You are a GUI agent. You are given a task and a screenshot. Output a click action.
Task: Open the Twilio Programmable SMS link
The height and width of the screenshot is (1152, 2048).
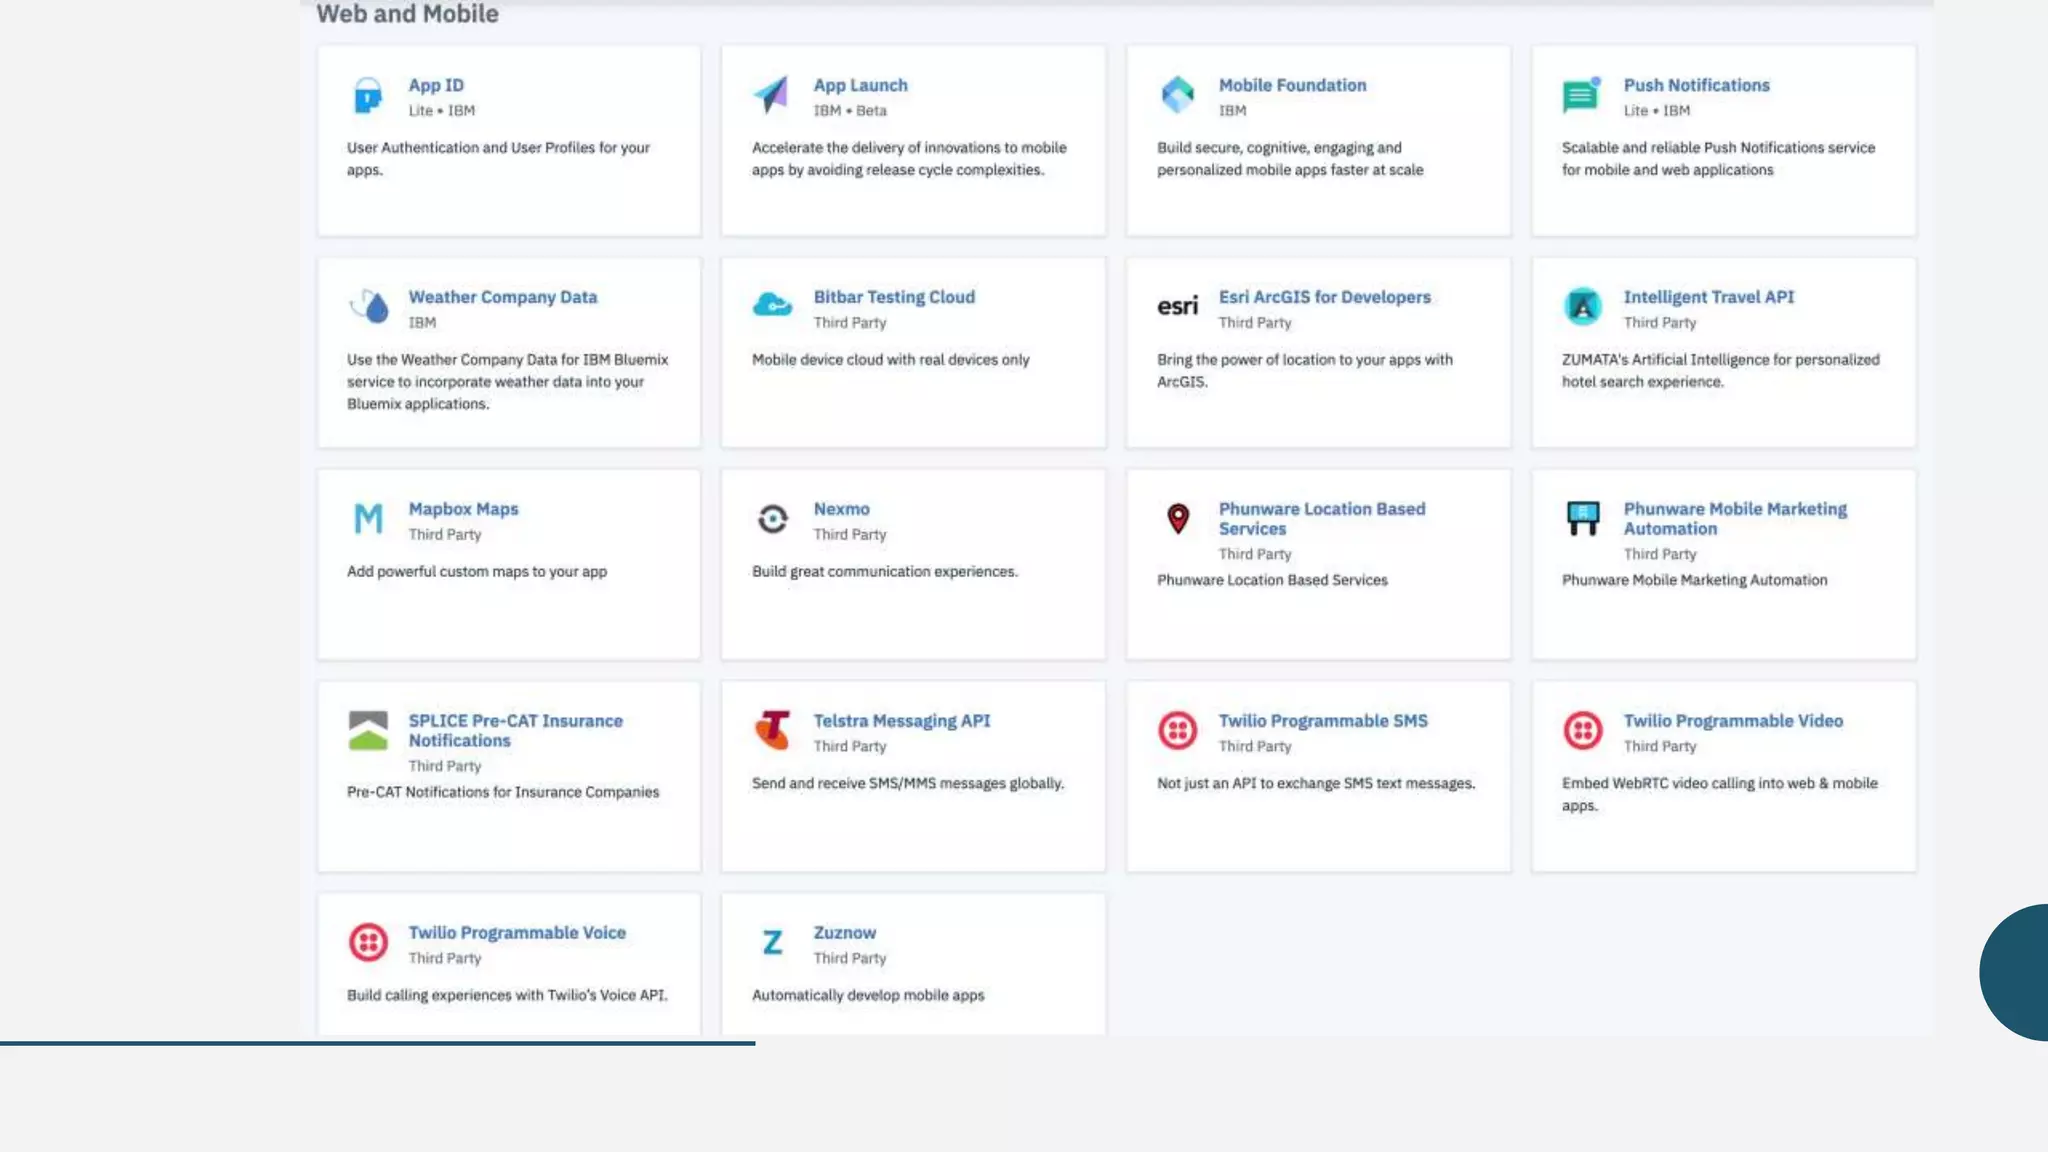point(1322,721)
